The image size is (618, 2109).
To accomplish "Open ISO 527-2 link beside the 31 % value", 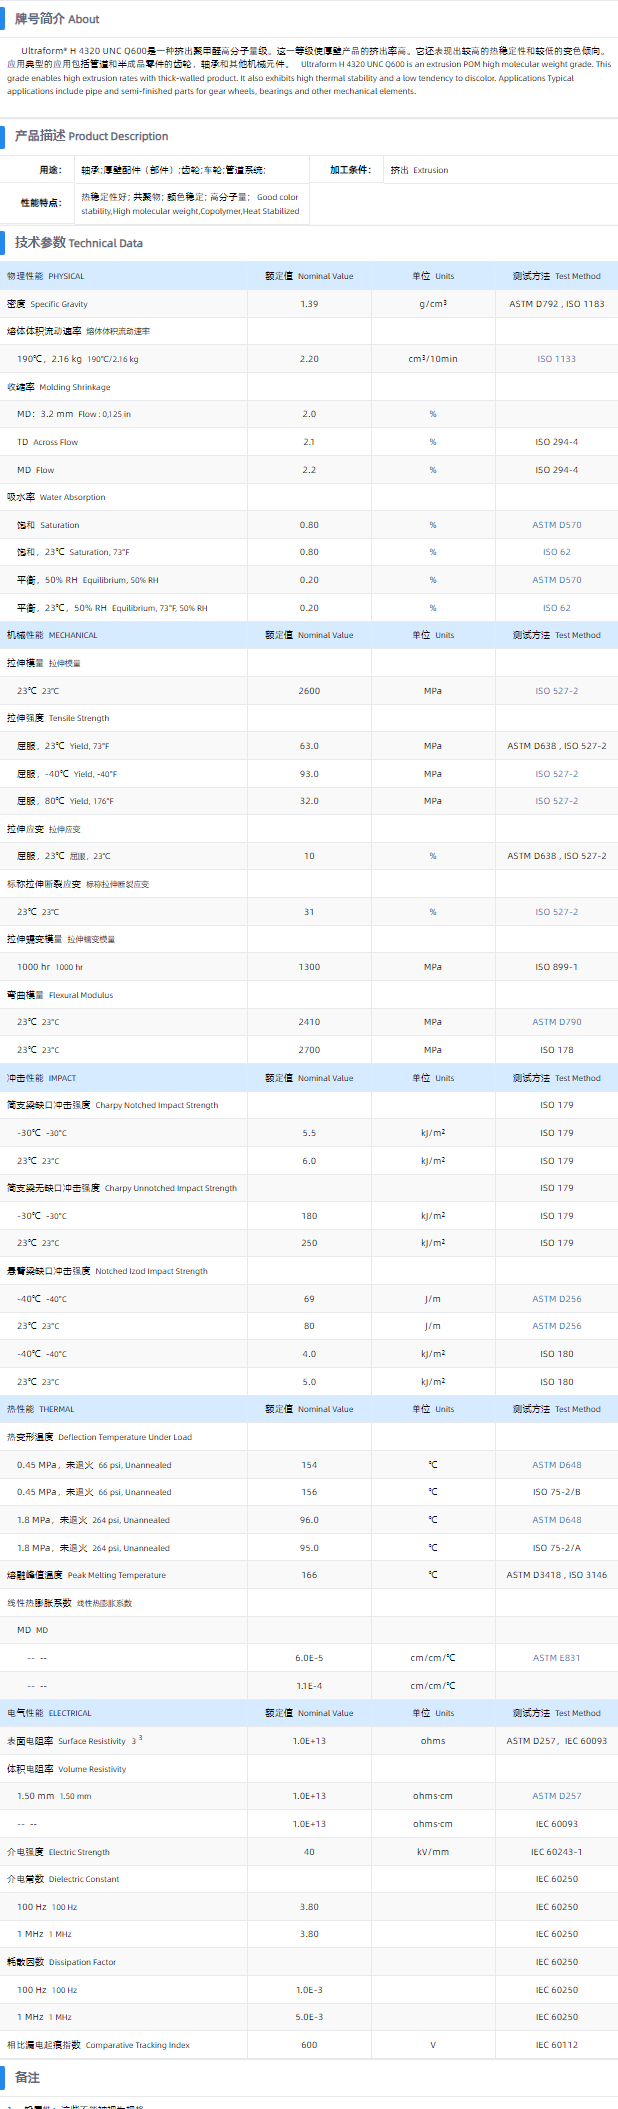I will (x=556, y=912).
